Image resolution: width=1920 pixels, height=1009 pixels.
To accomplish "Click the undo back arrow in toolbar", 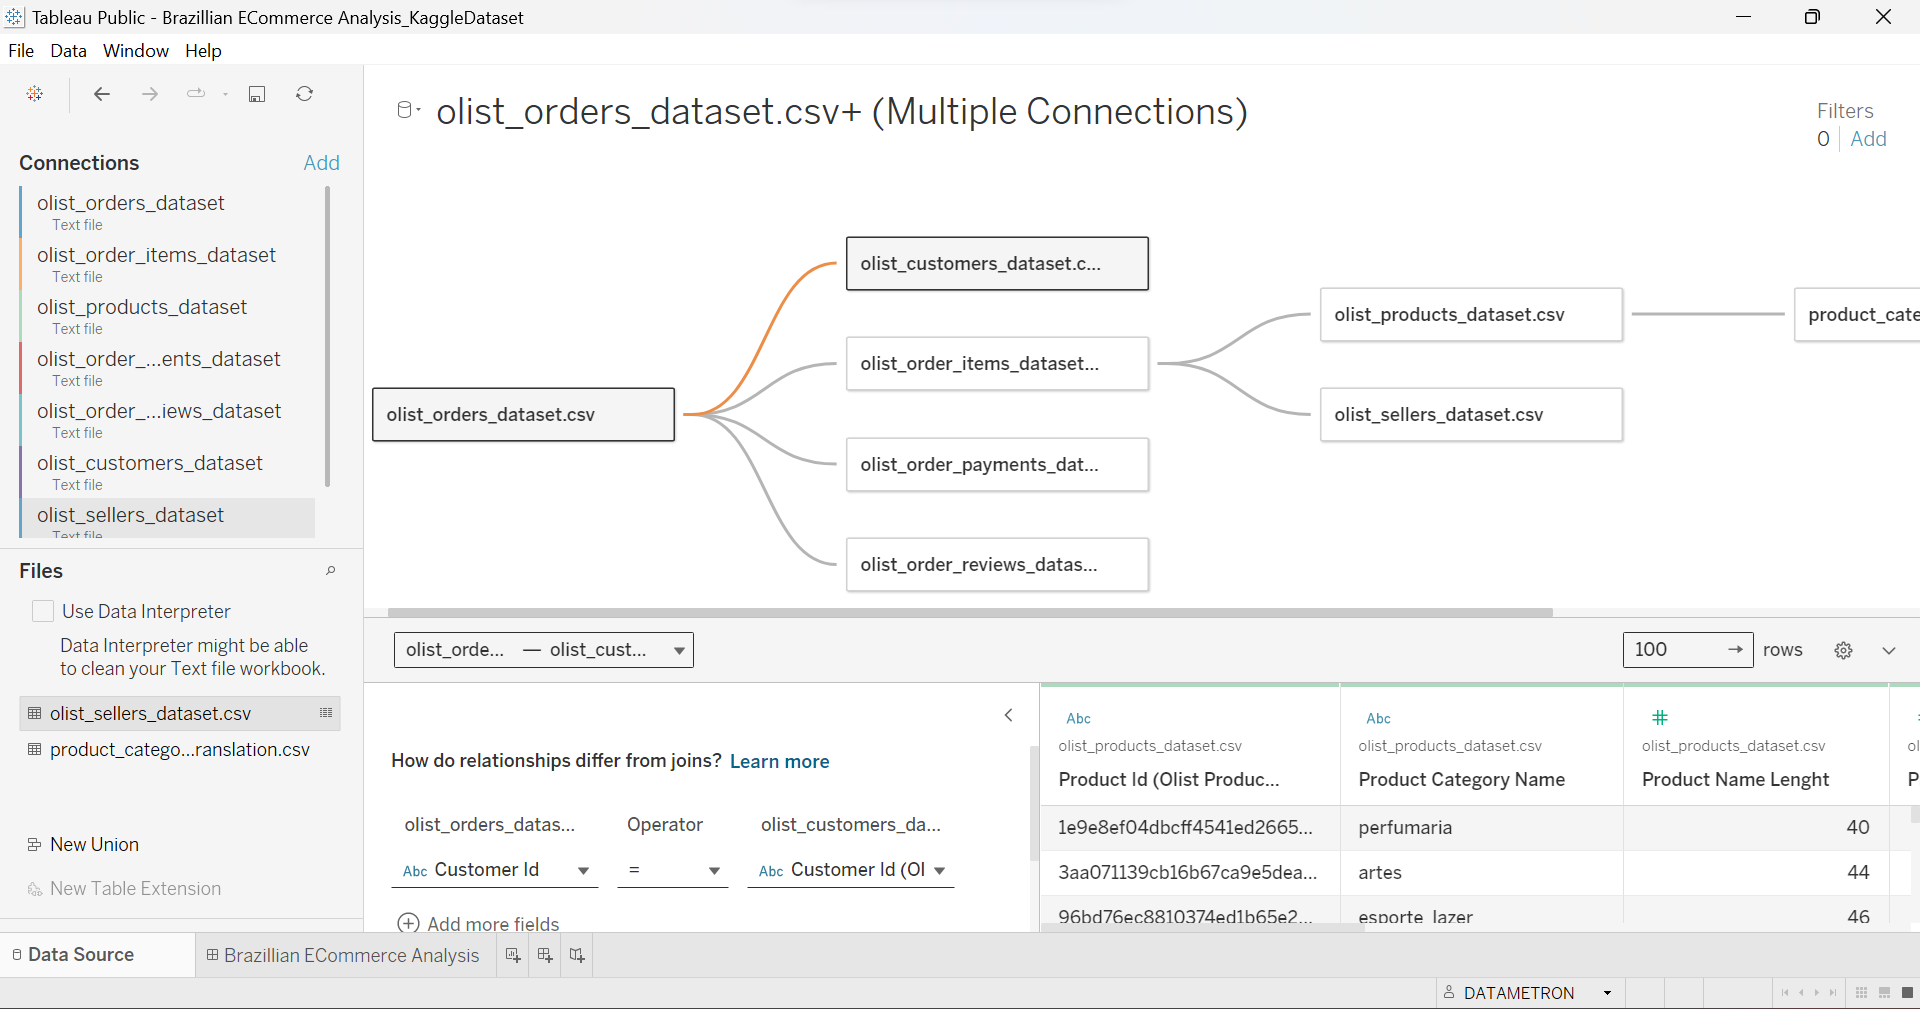I will point(101,93).
